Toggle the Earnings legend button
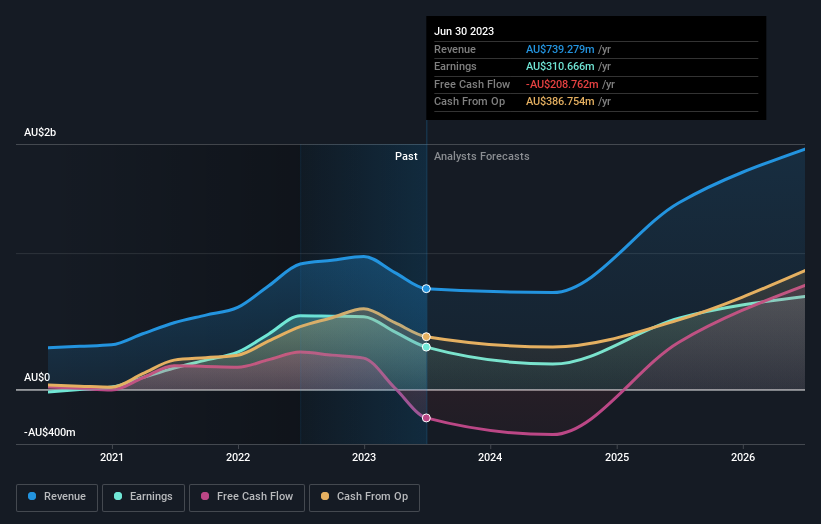The height and width of the screenshot is (524, 821). point(143,497)
